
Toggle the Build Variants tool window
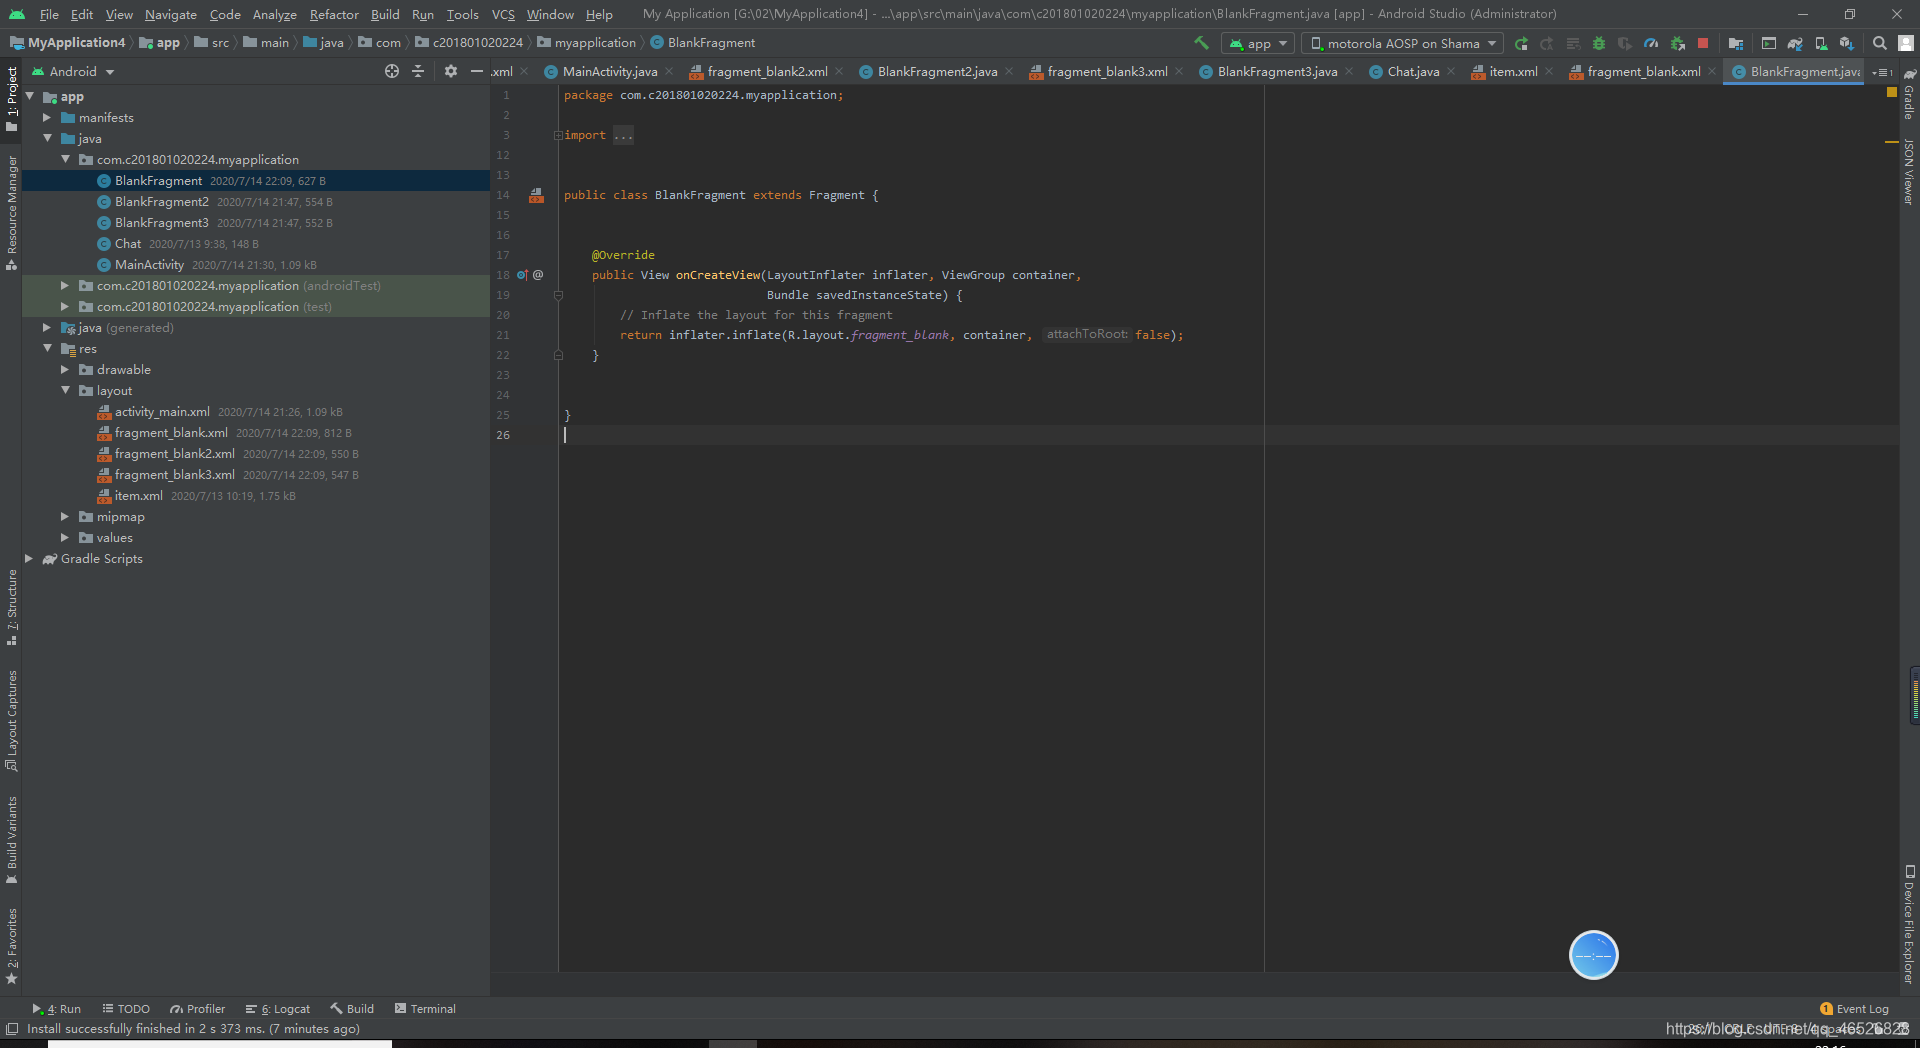11,840
